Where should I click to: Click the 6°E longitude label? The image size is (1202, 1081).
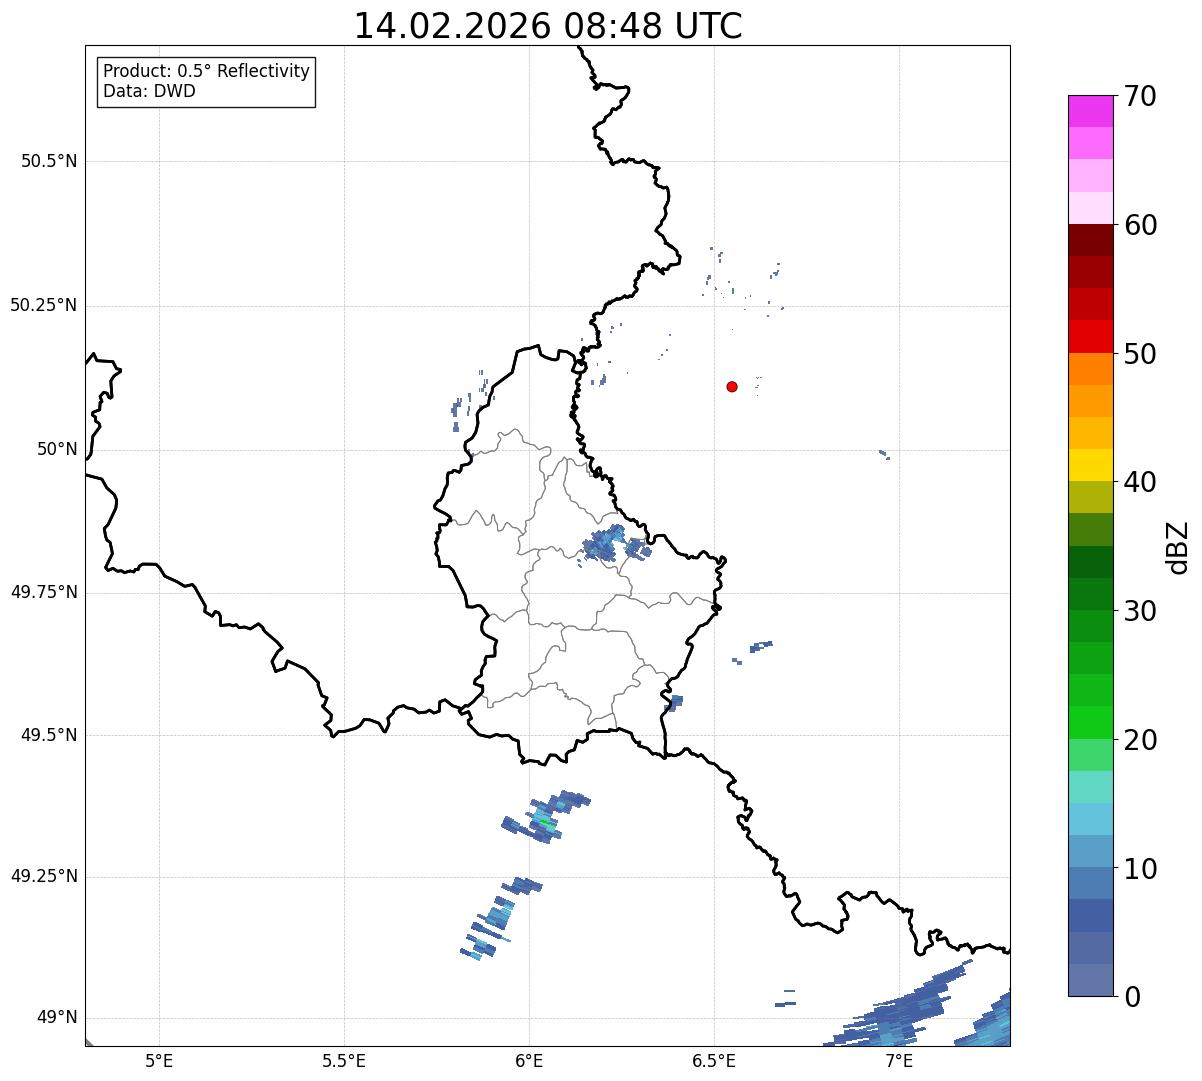pyautogui.click(x=529, y=1060)
